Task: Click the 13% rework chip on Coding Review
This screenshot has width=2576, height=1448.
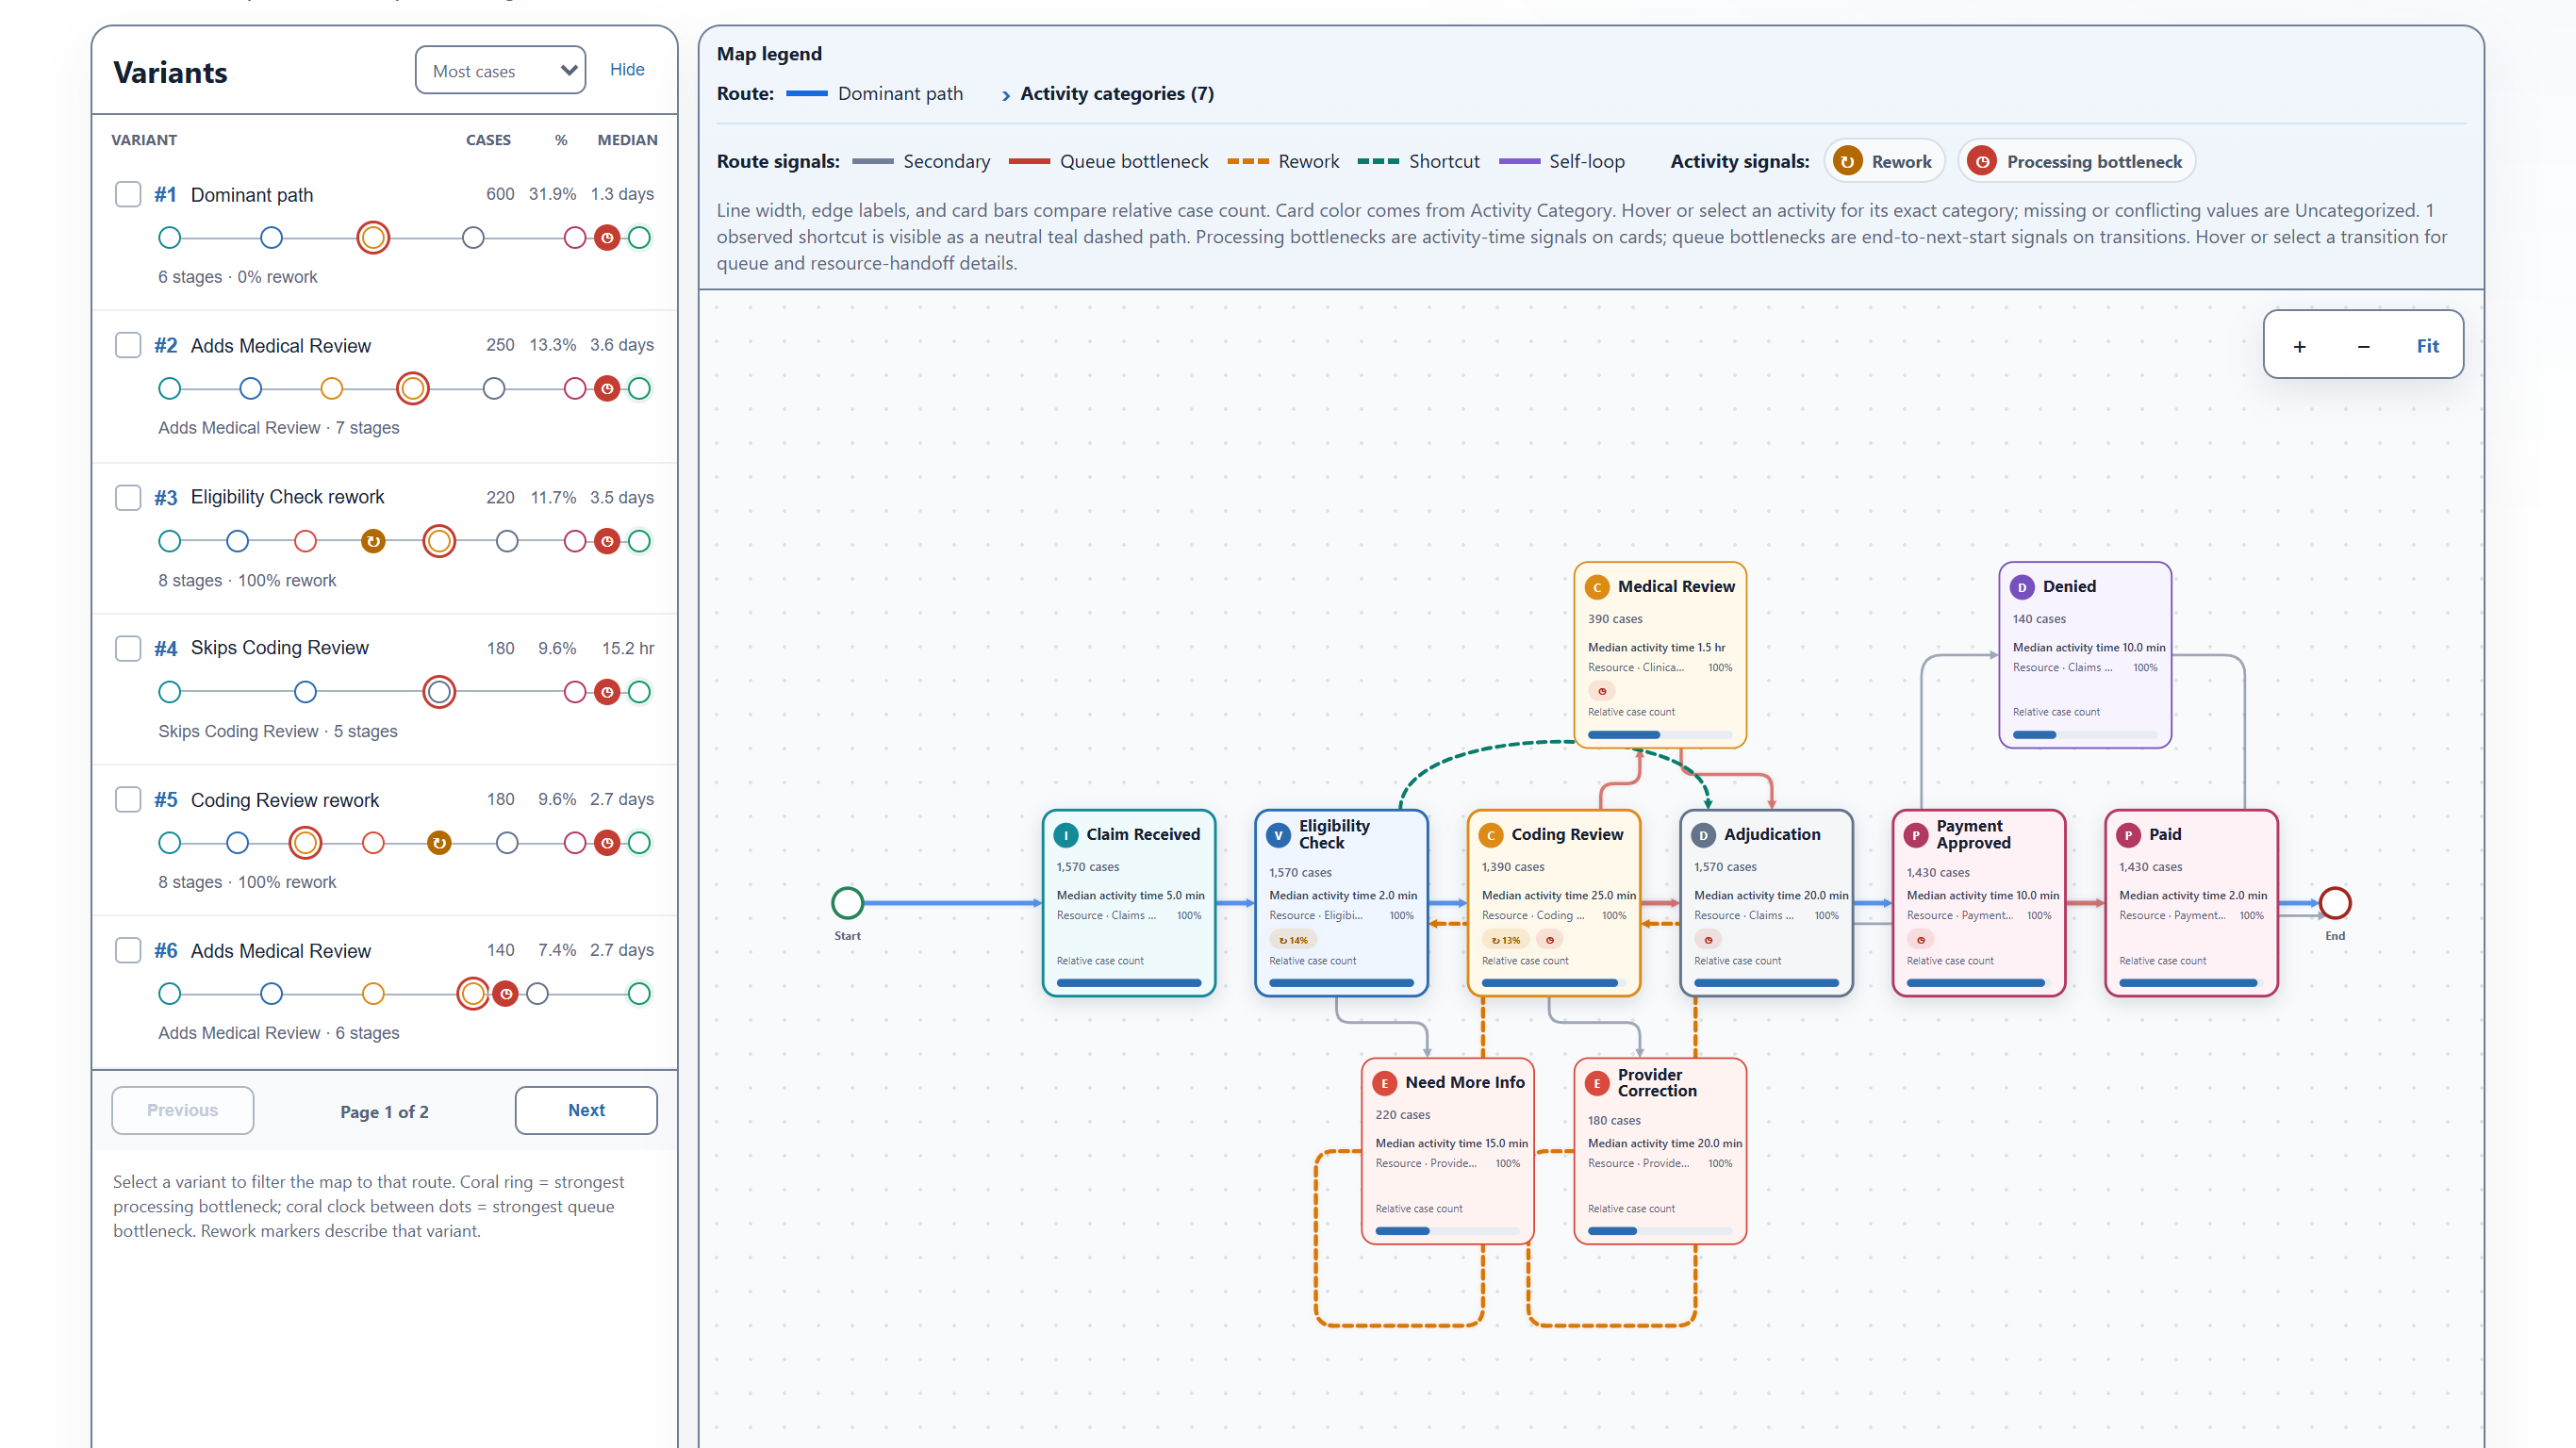Action: coord(1505,940)
